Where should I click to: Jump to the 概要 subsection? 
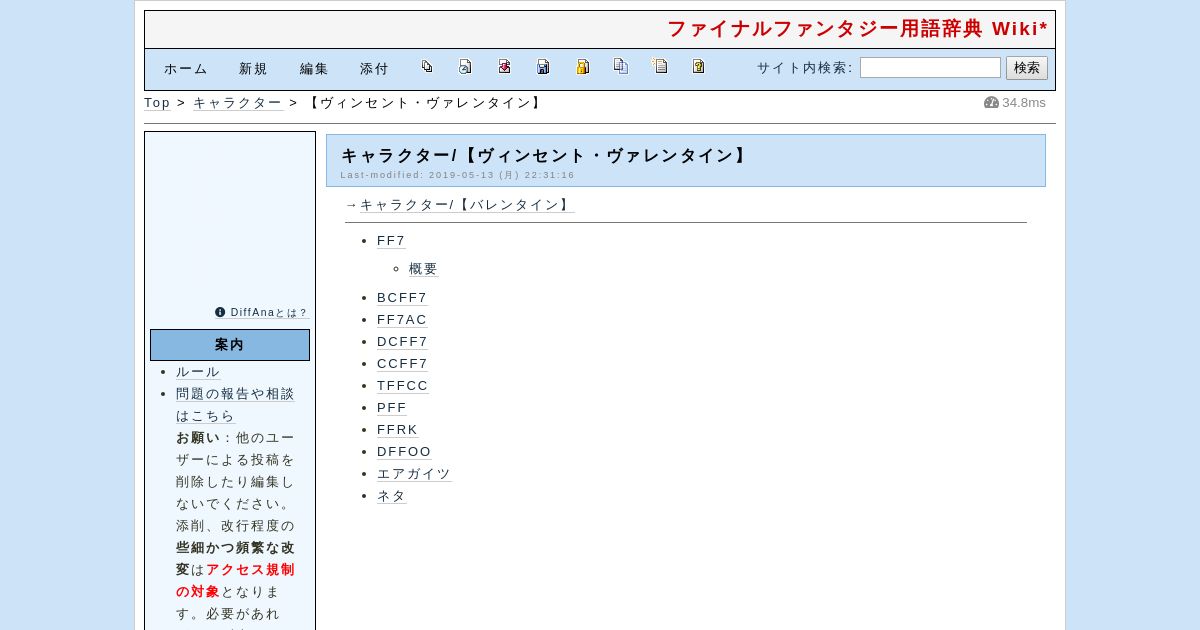click(424, 269)
